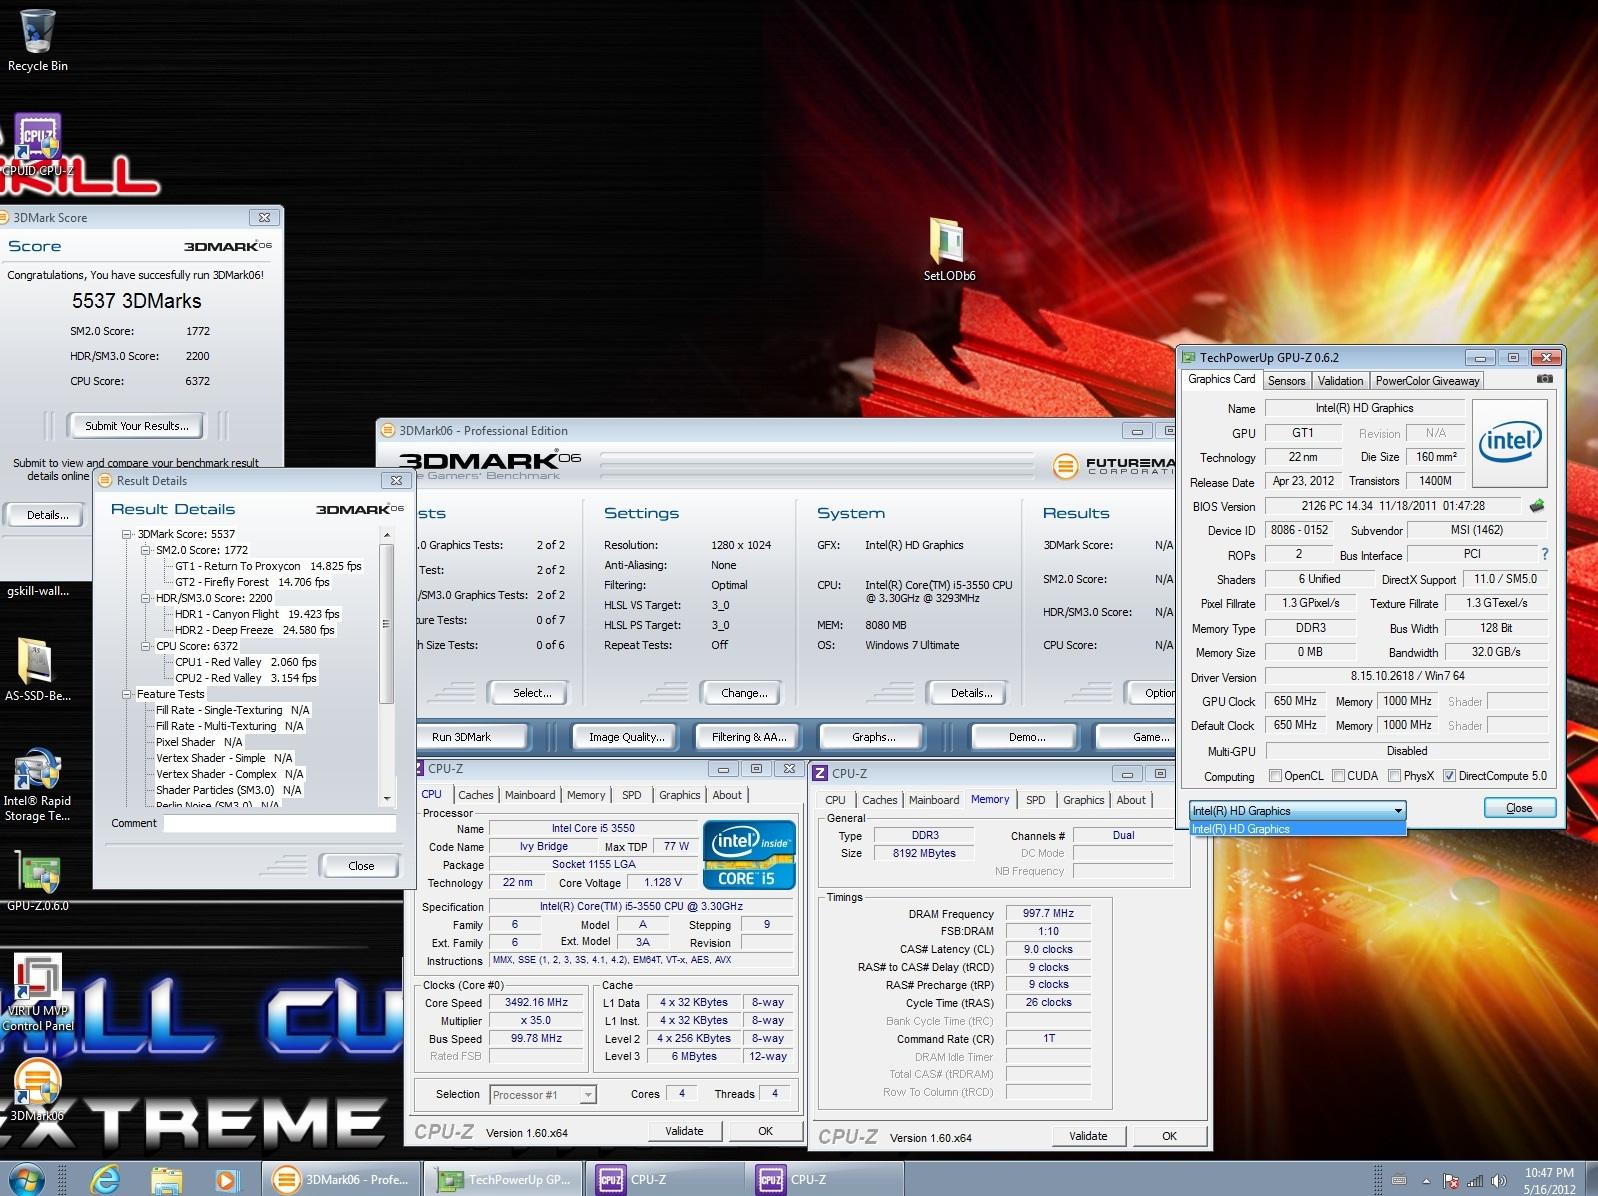Launch Intel Rapid Storage Technology shortcut
The height and width of the screenshot is (1196, 1598).
(x=37, y=786)
